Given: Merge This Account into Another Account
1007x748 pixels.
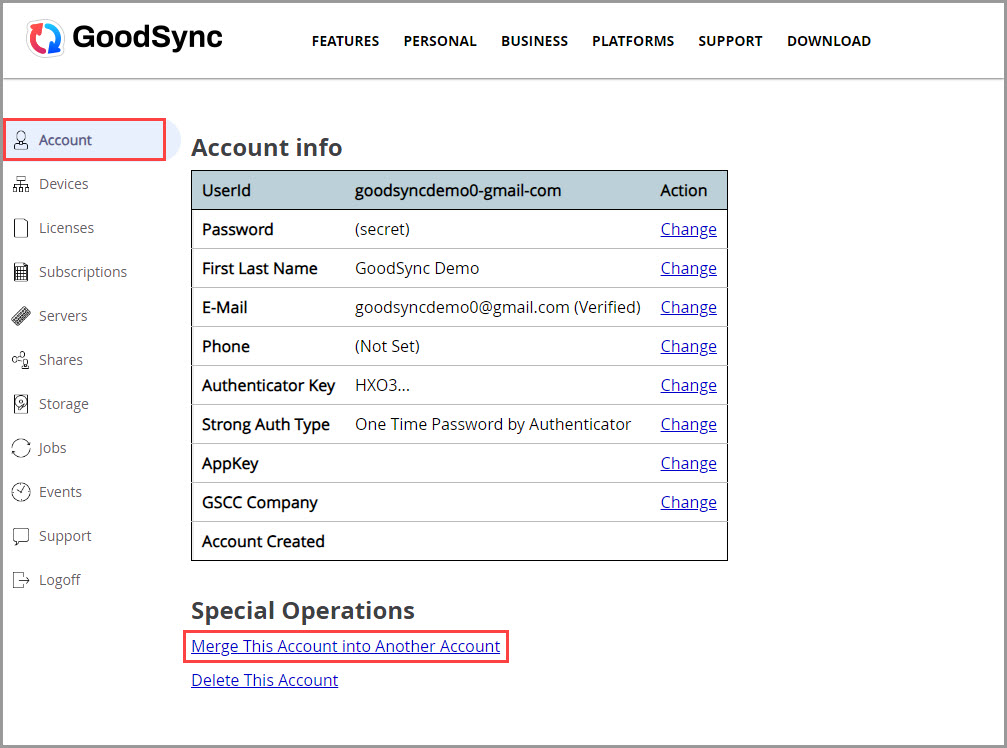Looking at the screenshot, I should click(x=345, y=646).
